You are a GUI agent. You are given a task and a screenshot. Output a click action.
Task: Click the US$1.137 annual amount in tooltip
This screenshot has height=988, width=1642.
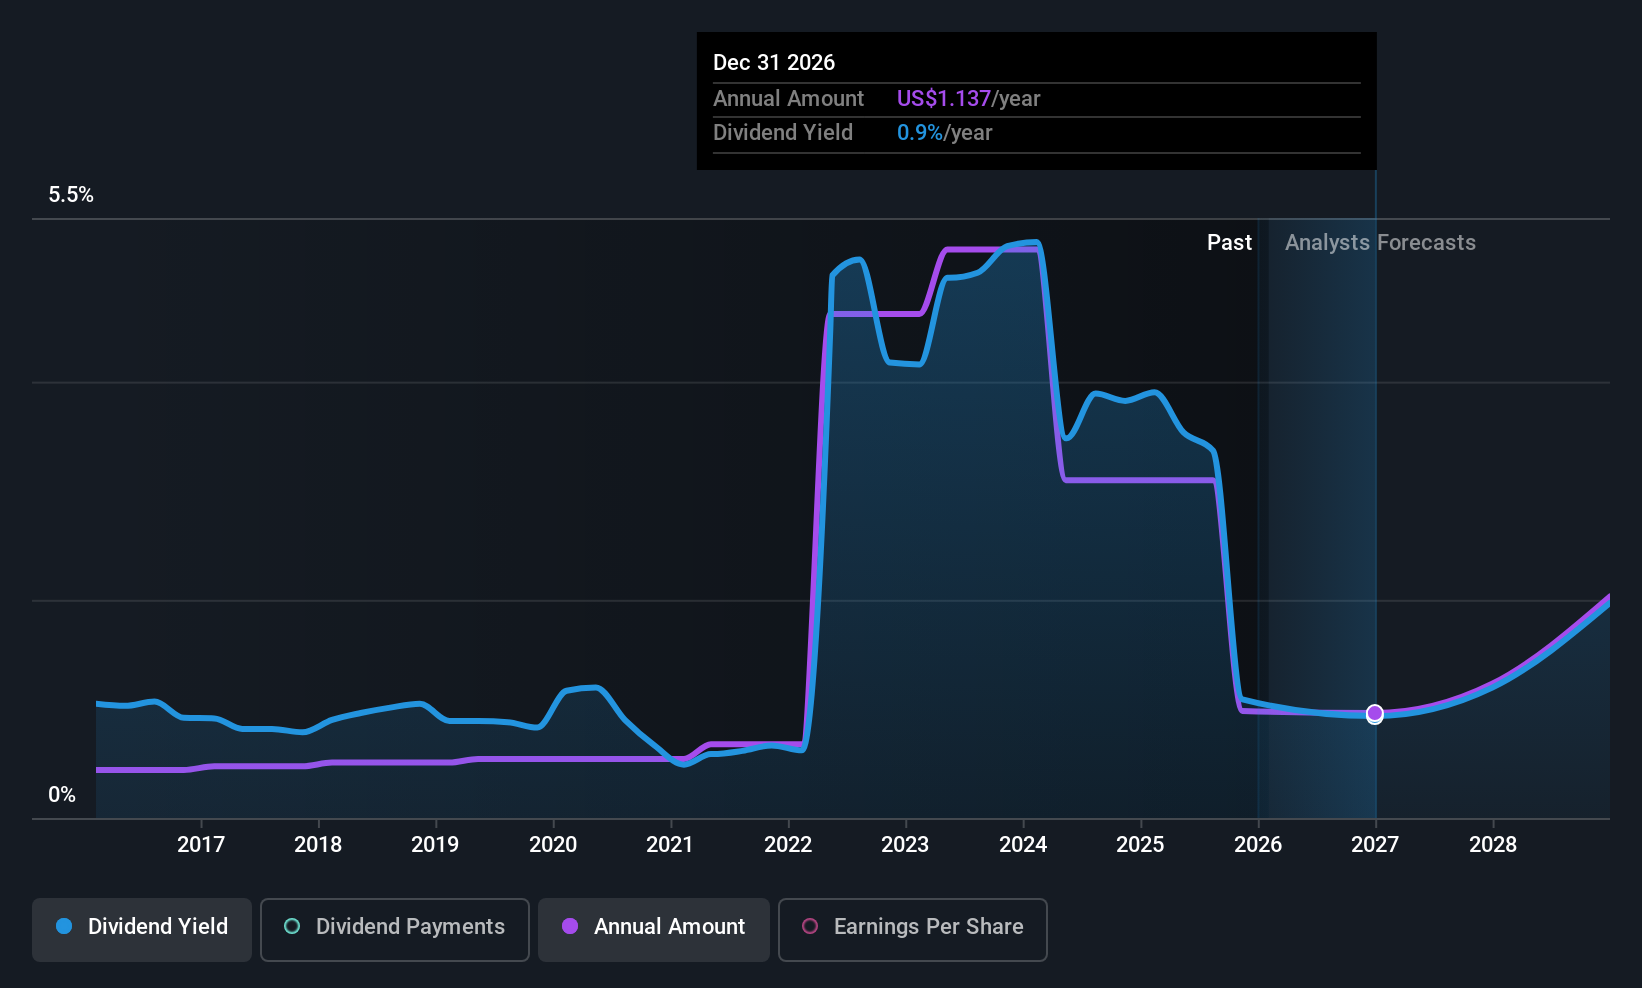943,99
